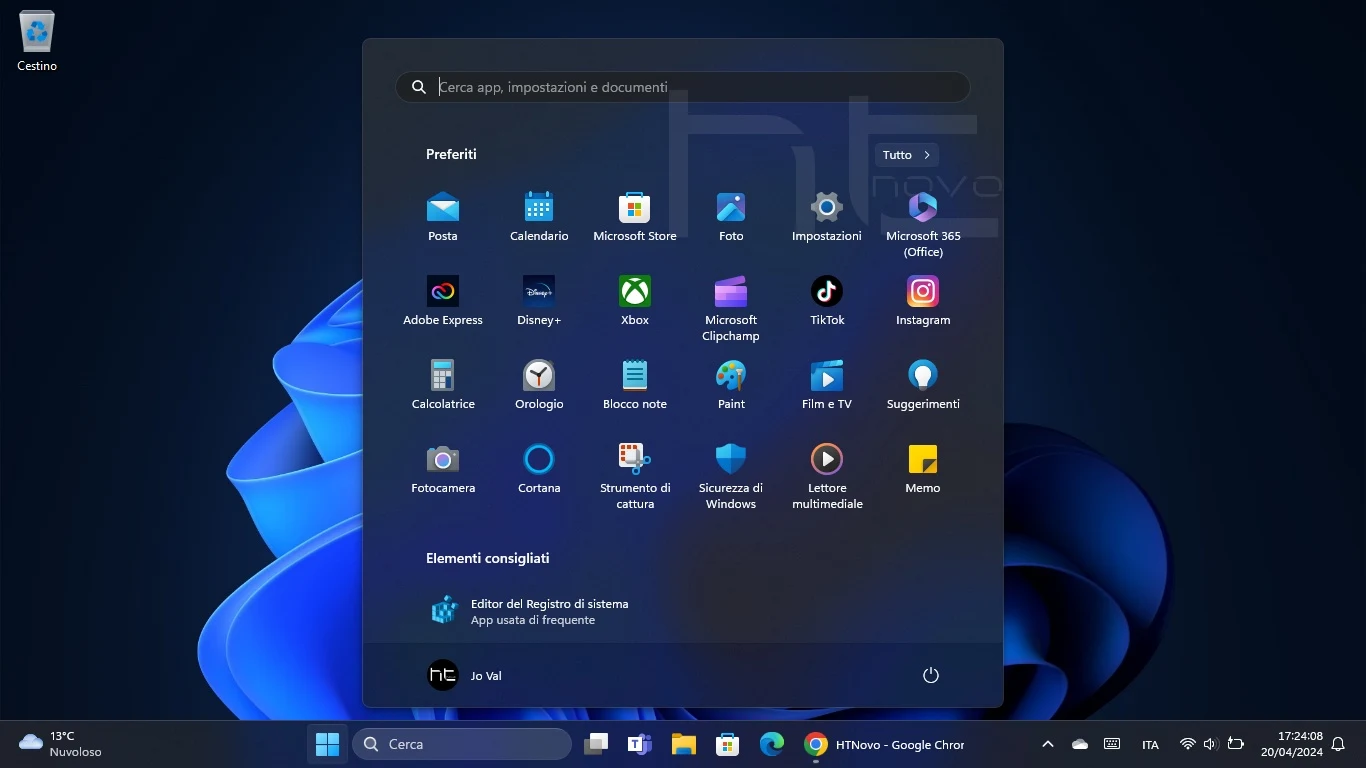
Task: Open Suggerimenti tips app
Action: pos(923,385)
